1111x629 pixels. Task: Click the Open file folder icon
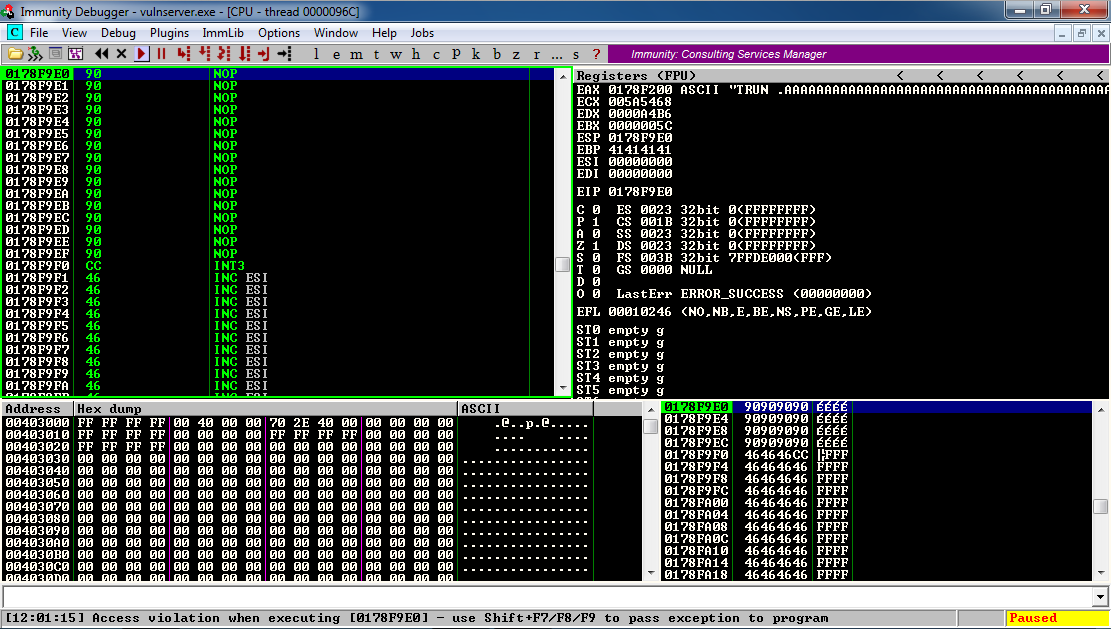(x=16, y=54)
